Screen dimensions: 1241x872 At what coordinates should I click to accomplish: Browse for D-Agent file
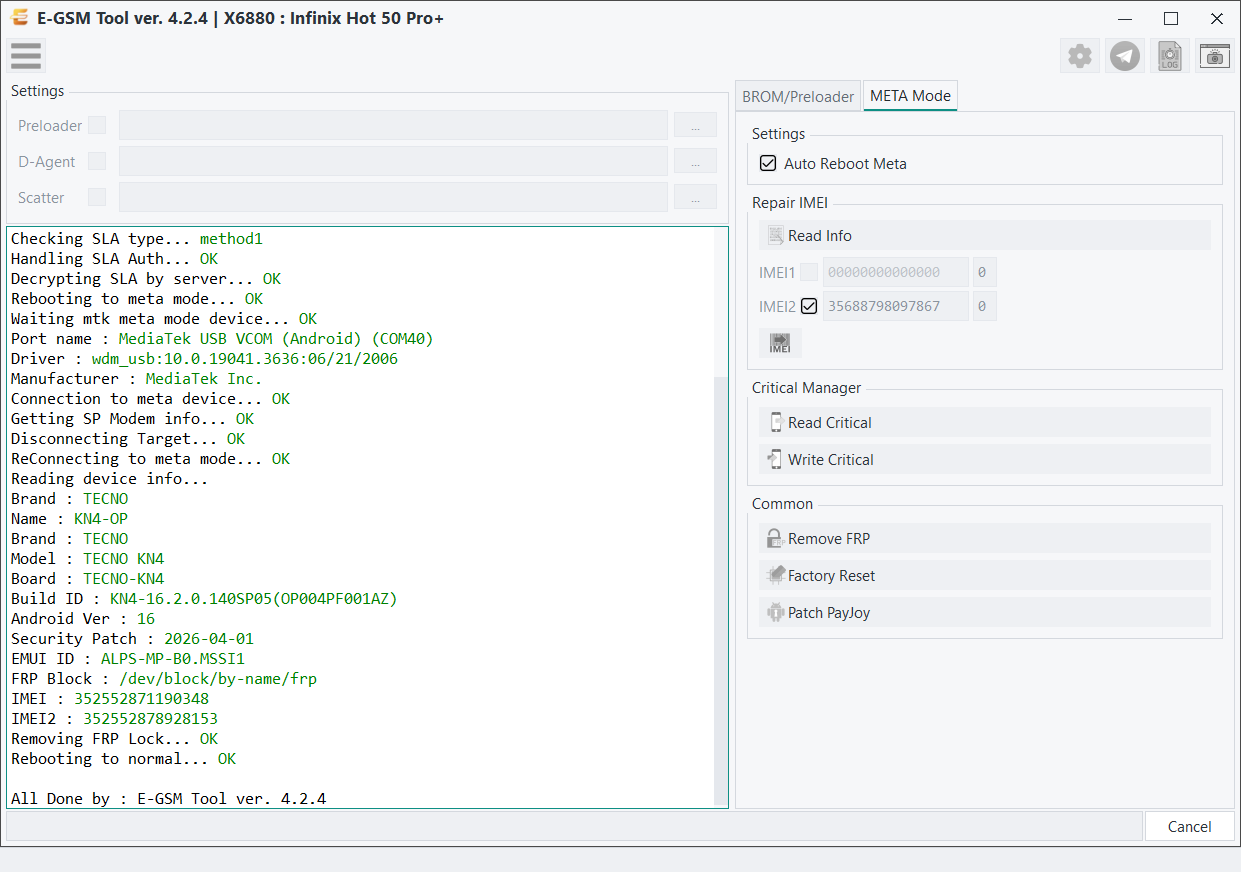point(695,161)
